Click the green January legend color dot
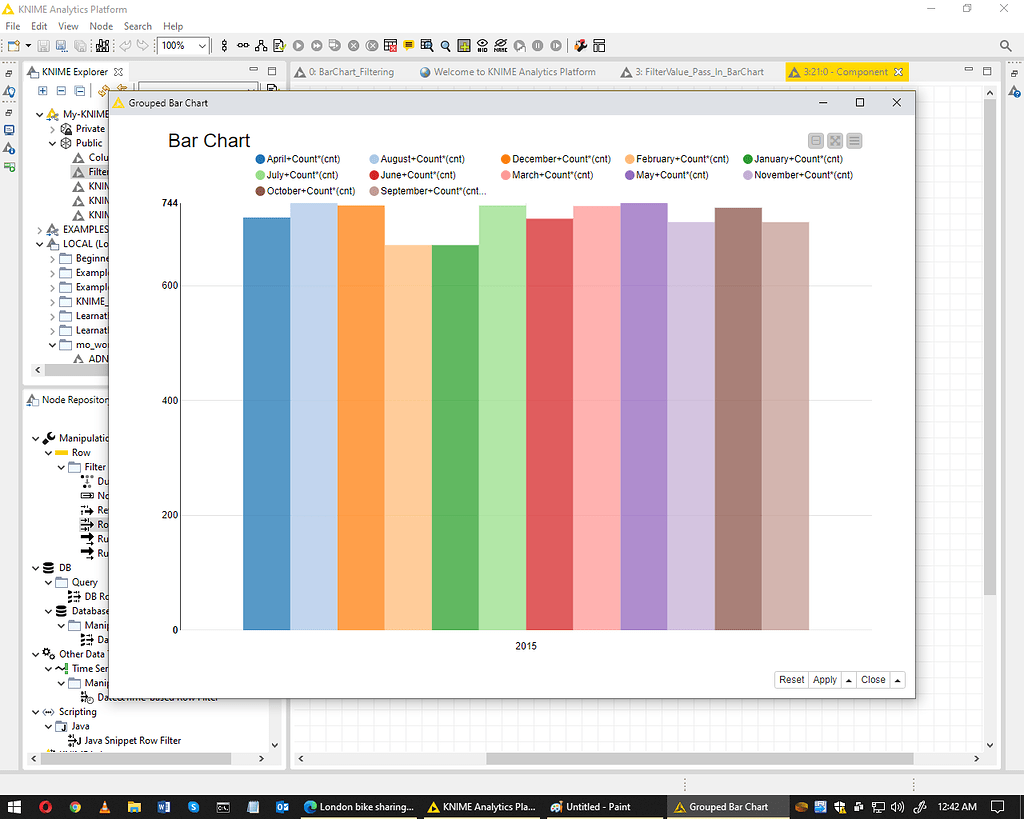 click(750, 158)
